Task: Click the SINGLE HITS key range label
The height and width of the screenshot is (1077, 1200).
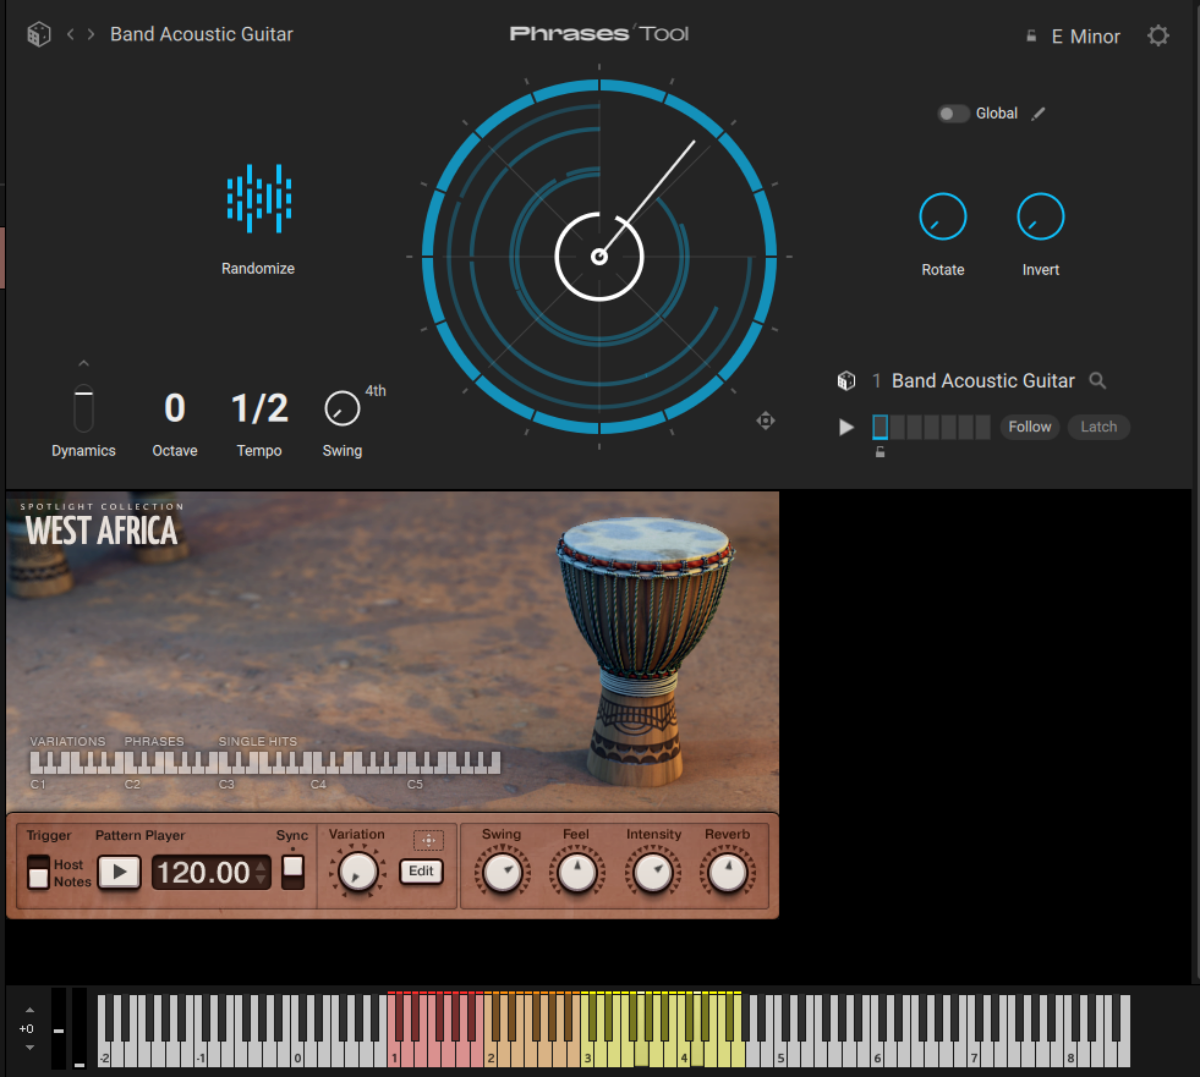Action: (x=258, y=741)
